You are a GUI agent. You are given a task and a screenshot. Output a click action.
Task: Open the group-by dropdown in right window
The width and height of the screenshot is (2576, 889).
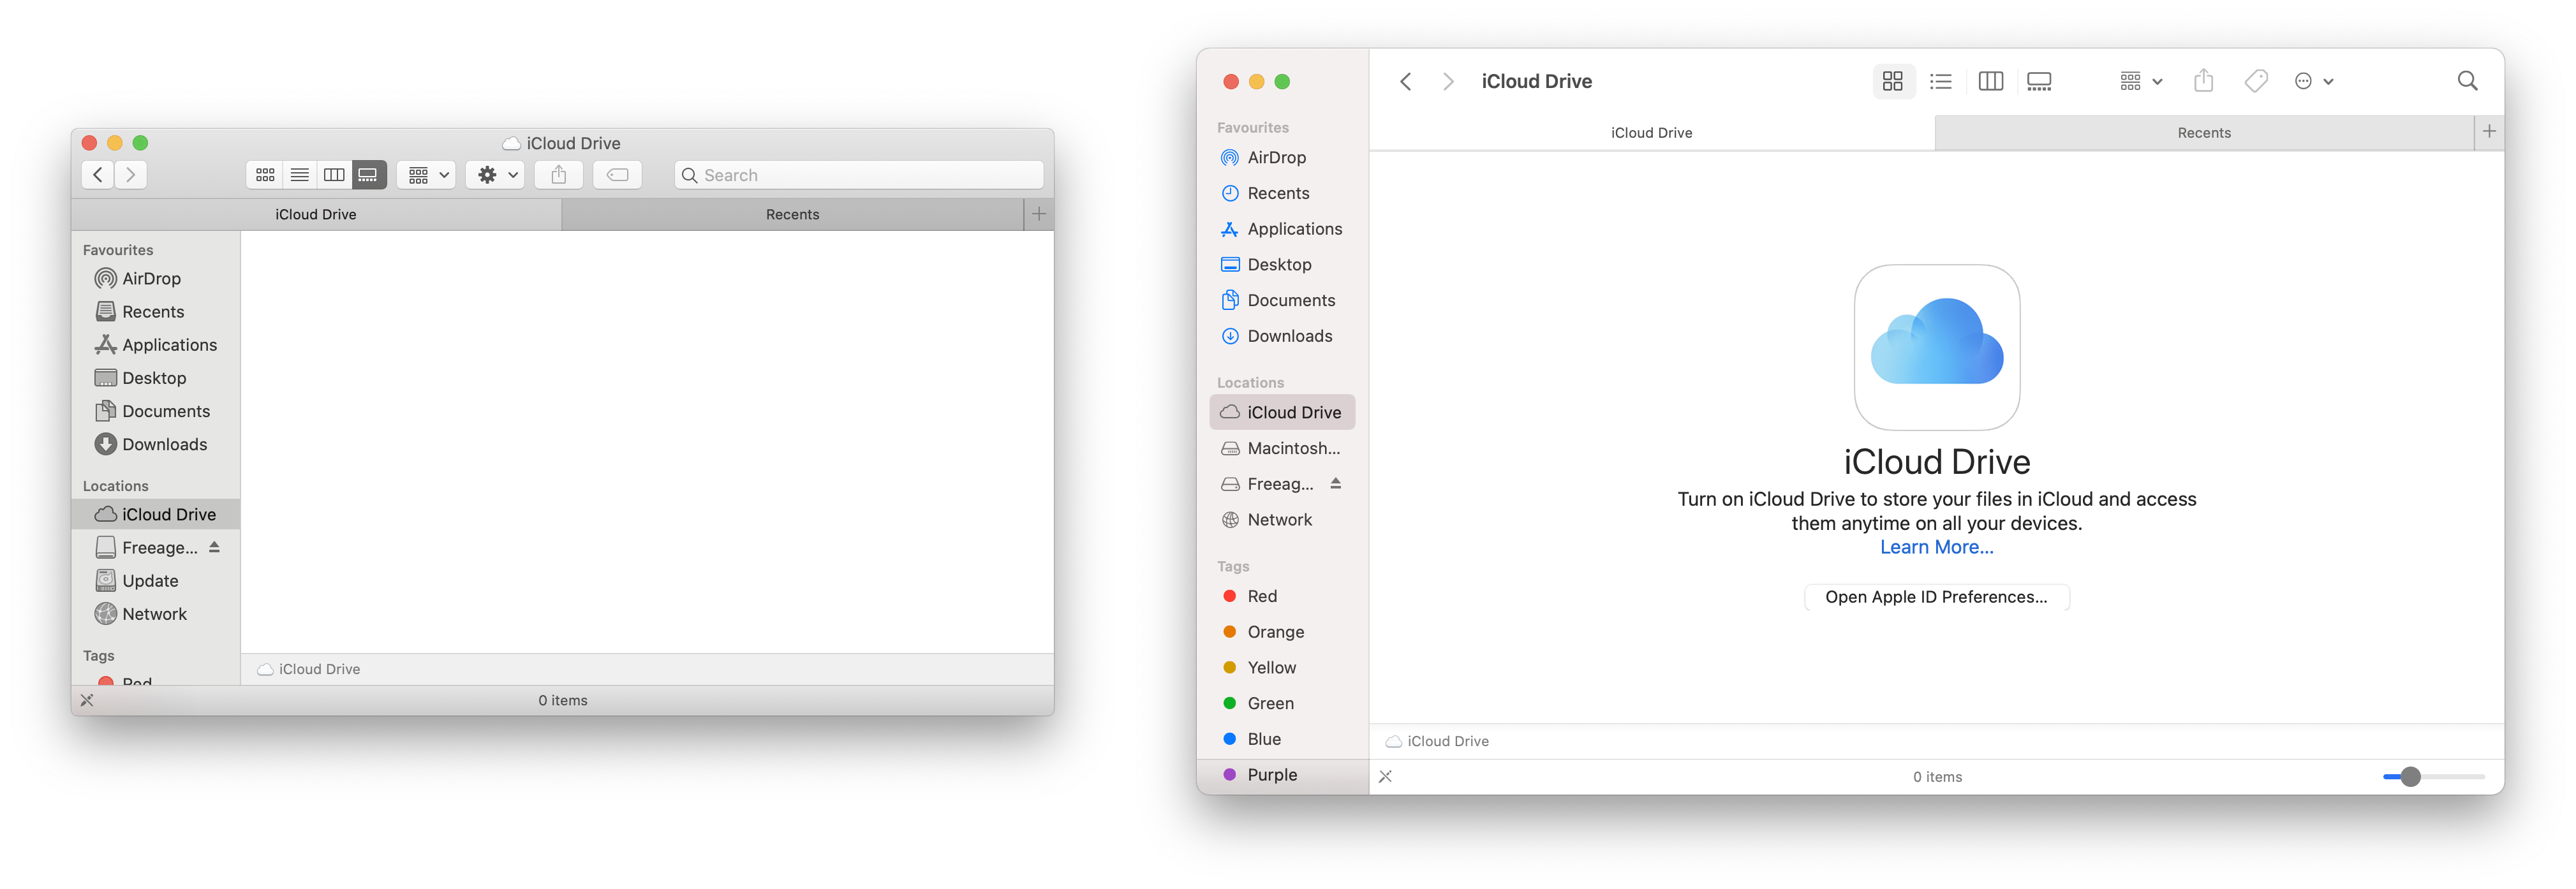pos(2140,81)
